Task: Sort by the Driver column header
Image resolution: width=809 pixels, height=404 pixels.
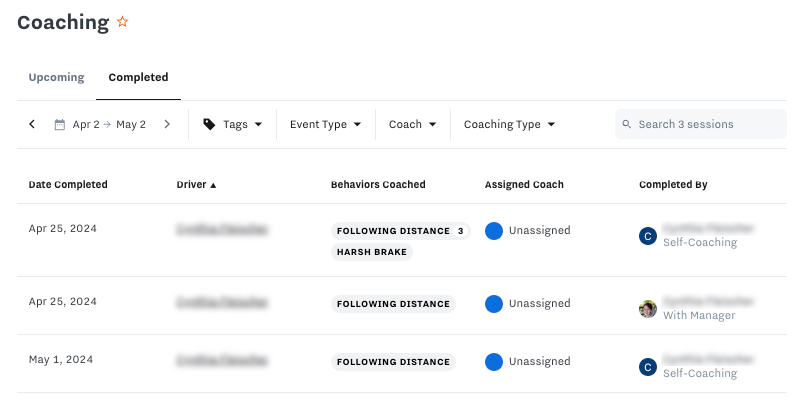Action: click(x=191, y=185)
